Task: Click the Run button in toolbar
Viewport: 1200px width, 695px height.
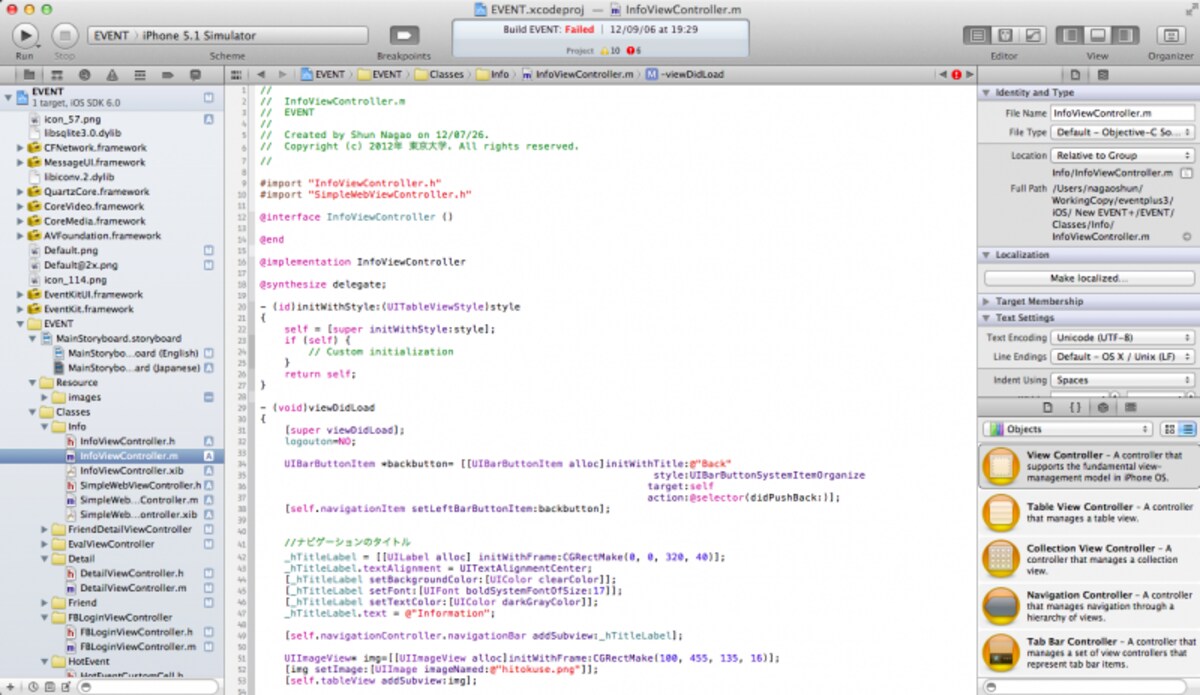Action: [25, 35]
